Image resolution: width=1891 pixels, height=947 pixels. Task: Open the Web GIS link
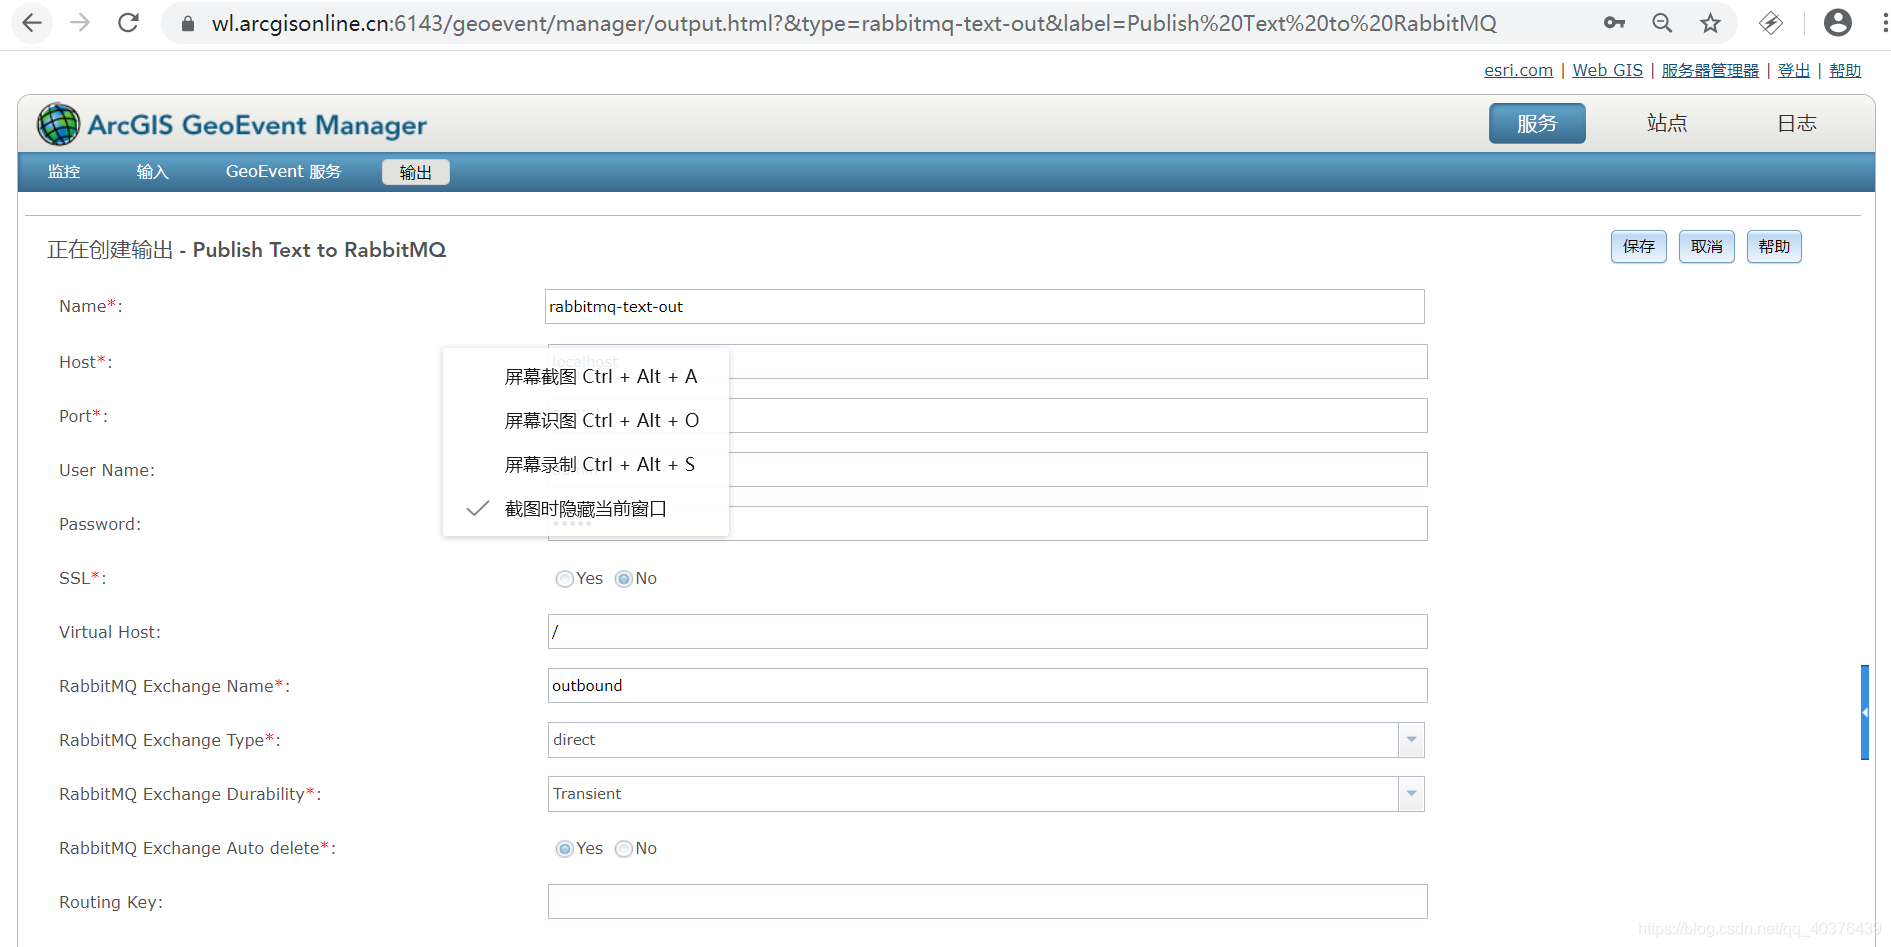(x=1607, y=70)
